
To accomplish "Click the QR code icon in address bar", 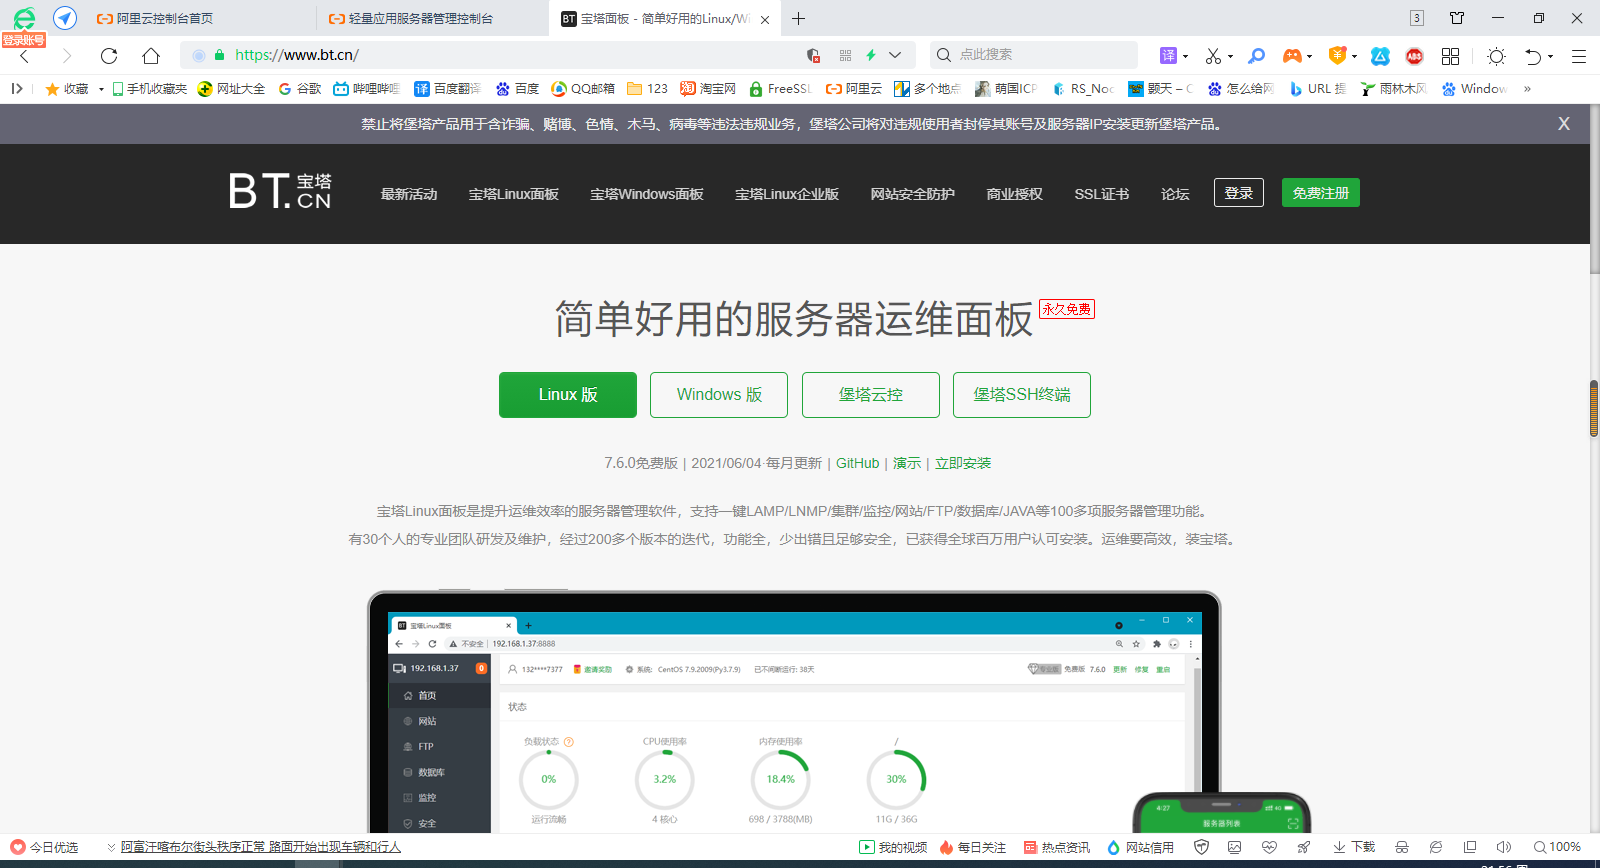I will (x=846, y=55).
